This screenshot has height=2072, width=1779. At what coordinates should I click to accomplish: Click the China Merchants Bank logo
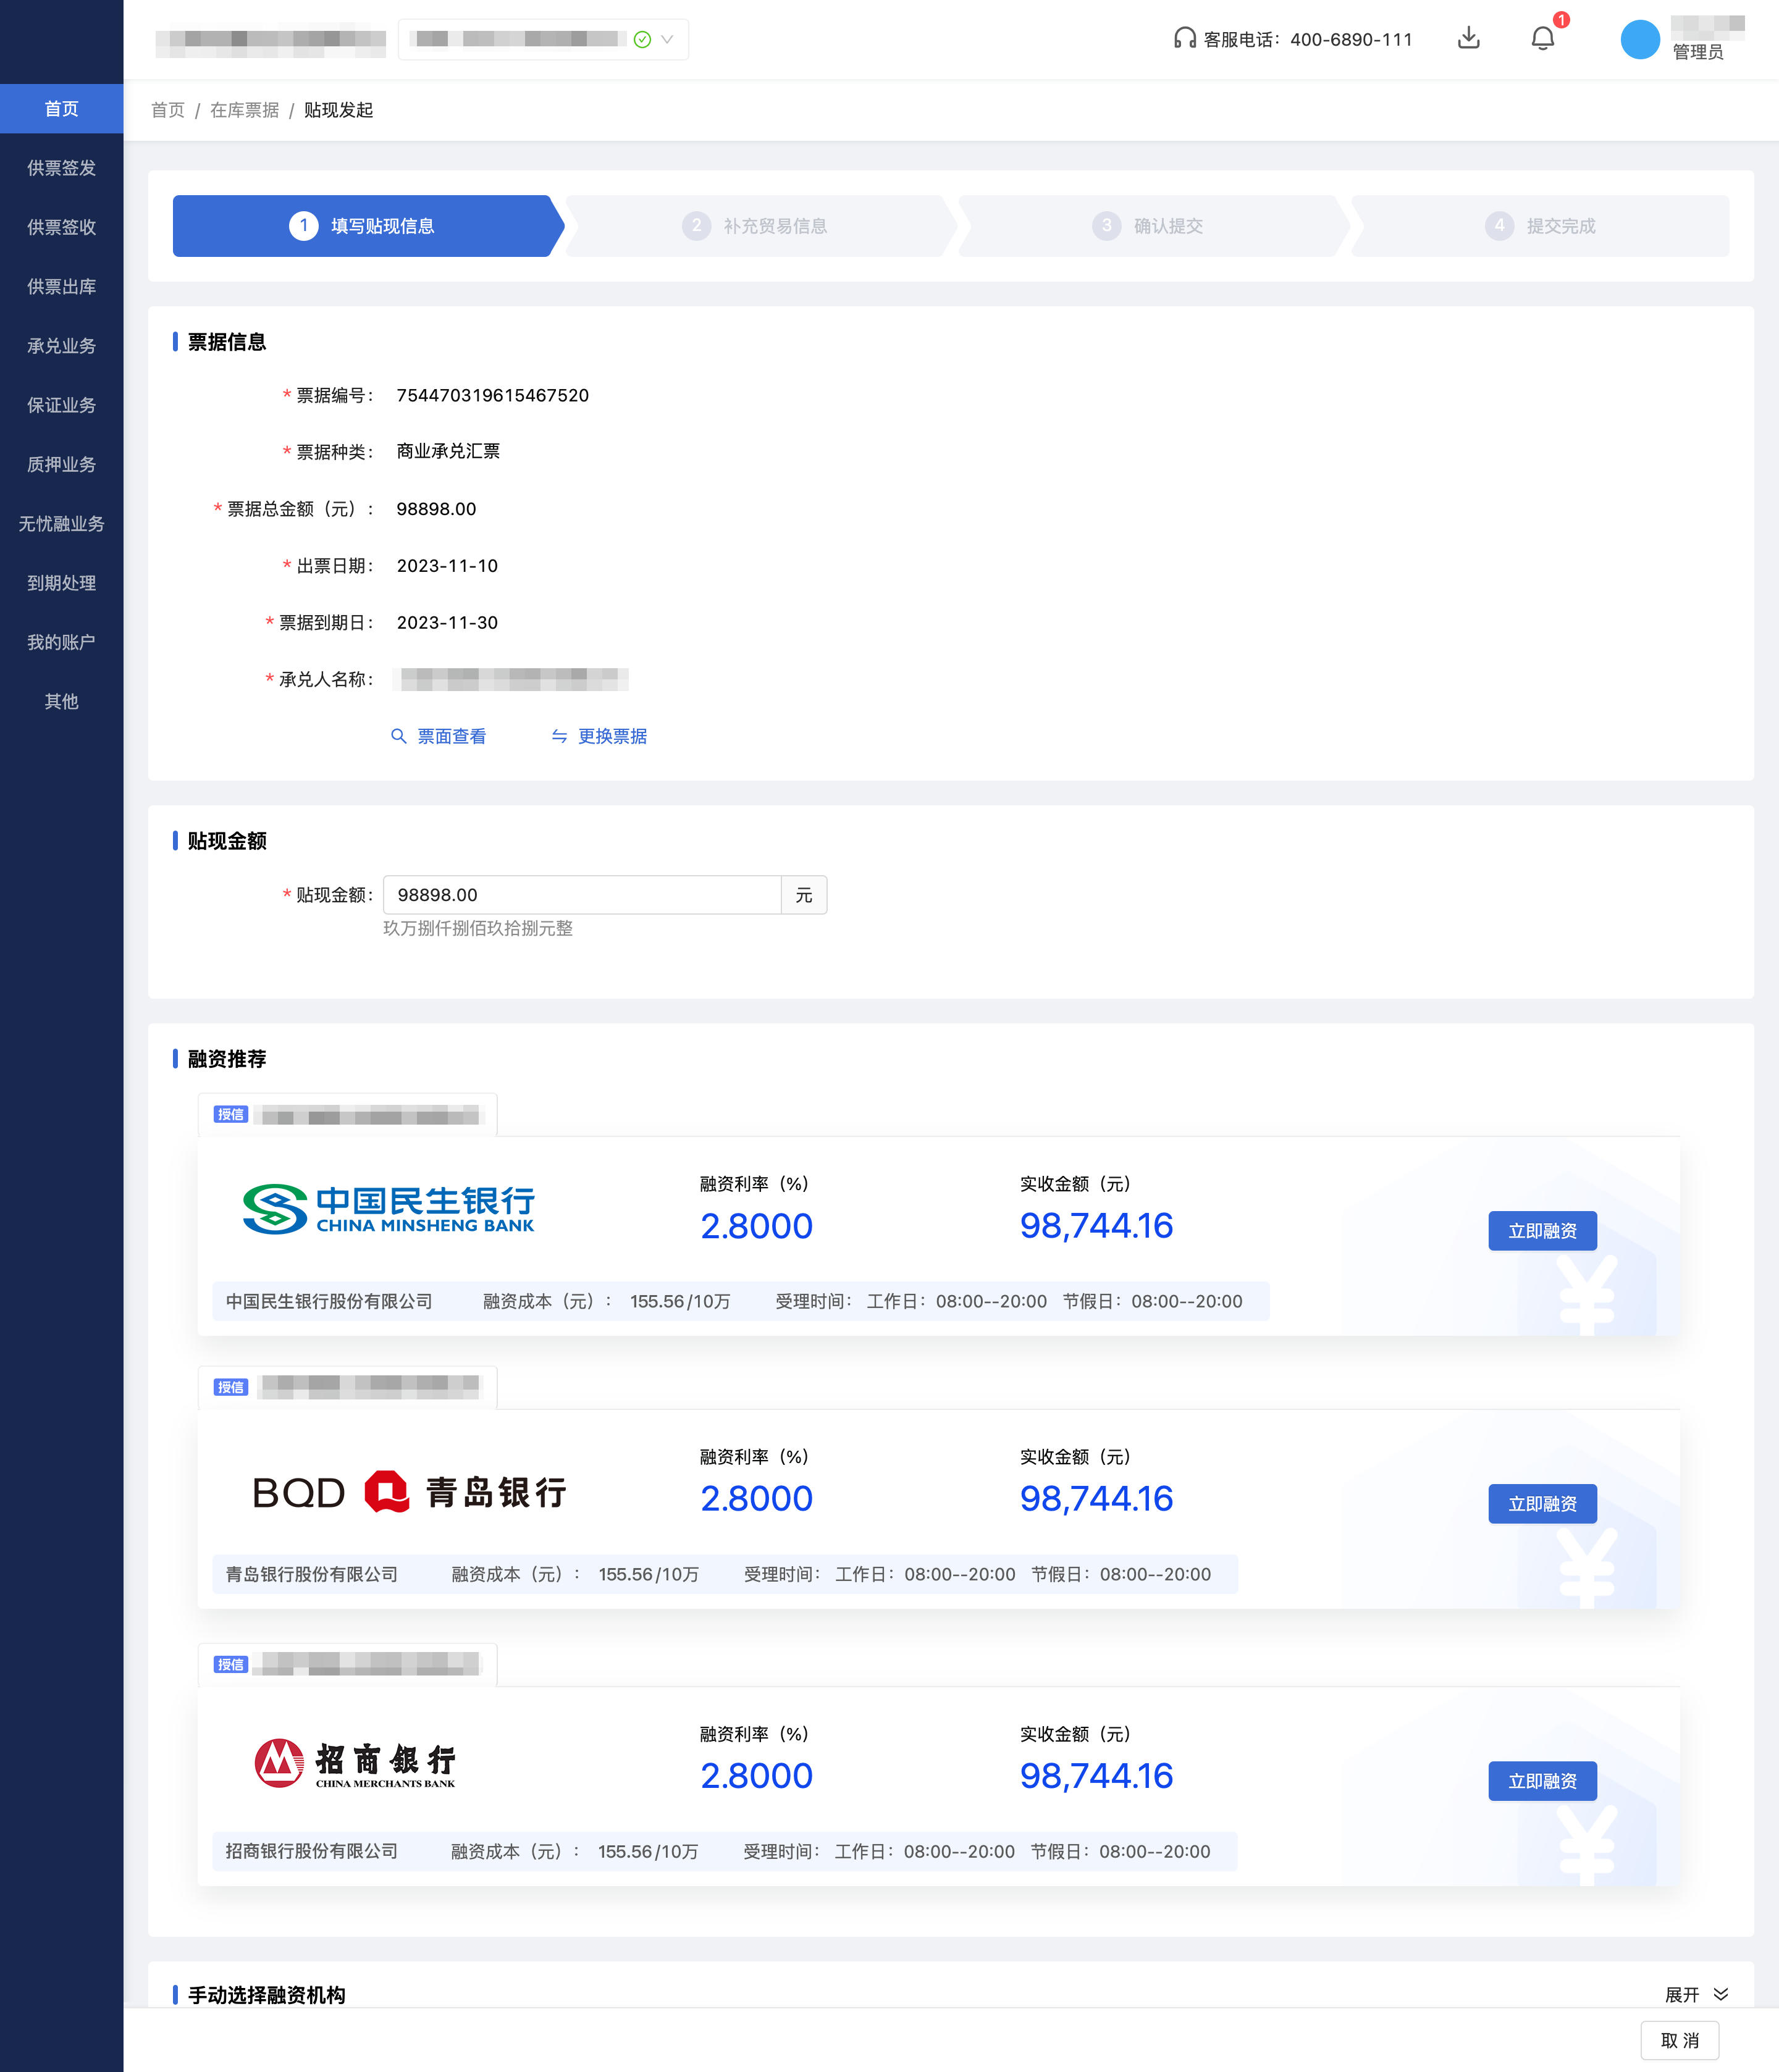coord(355,1763)
